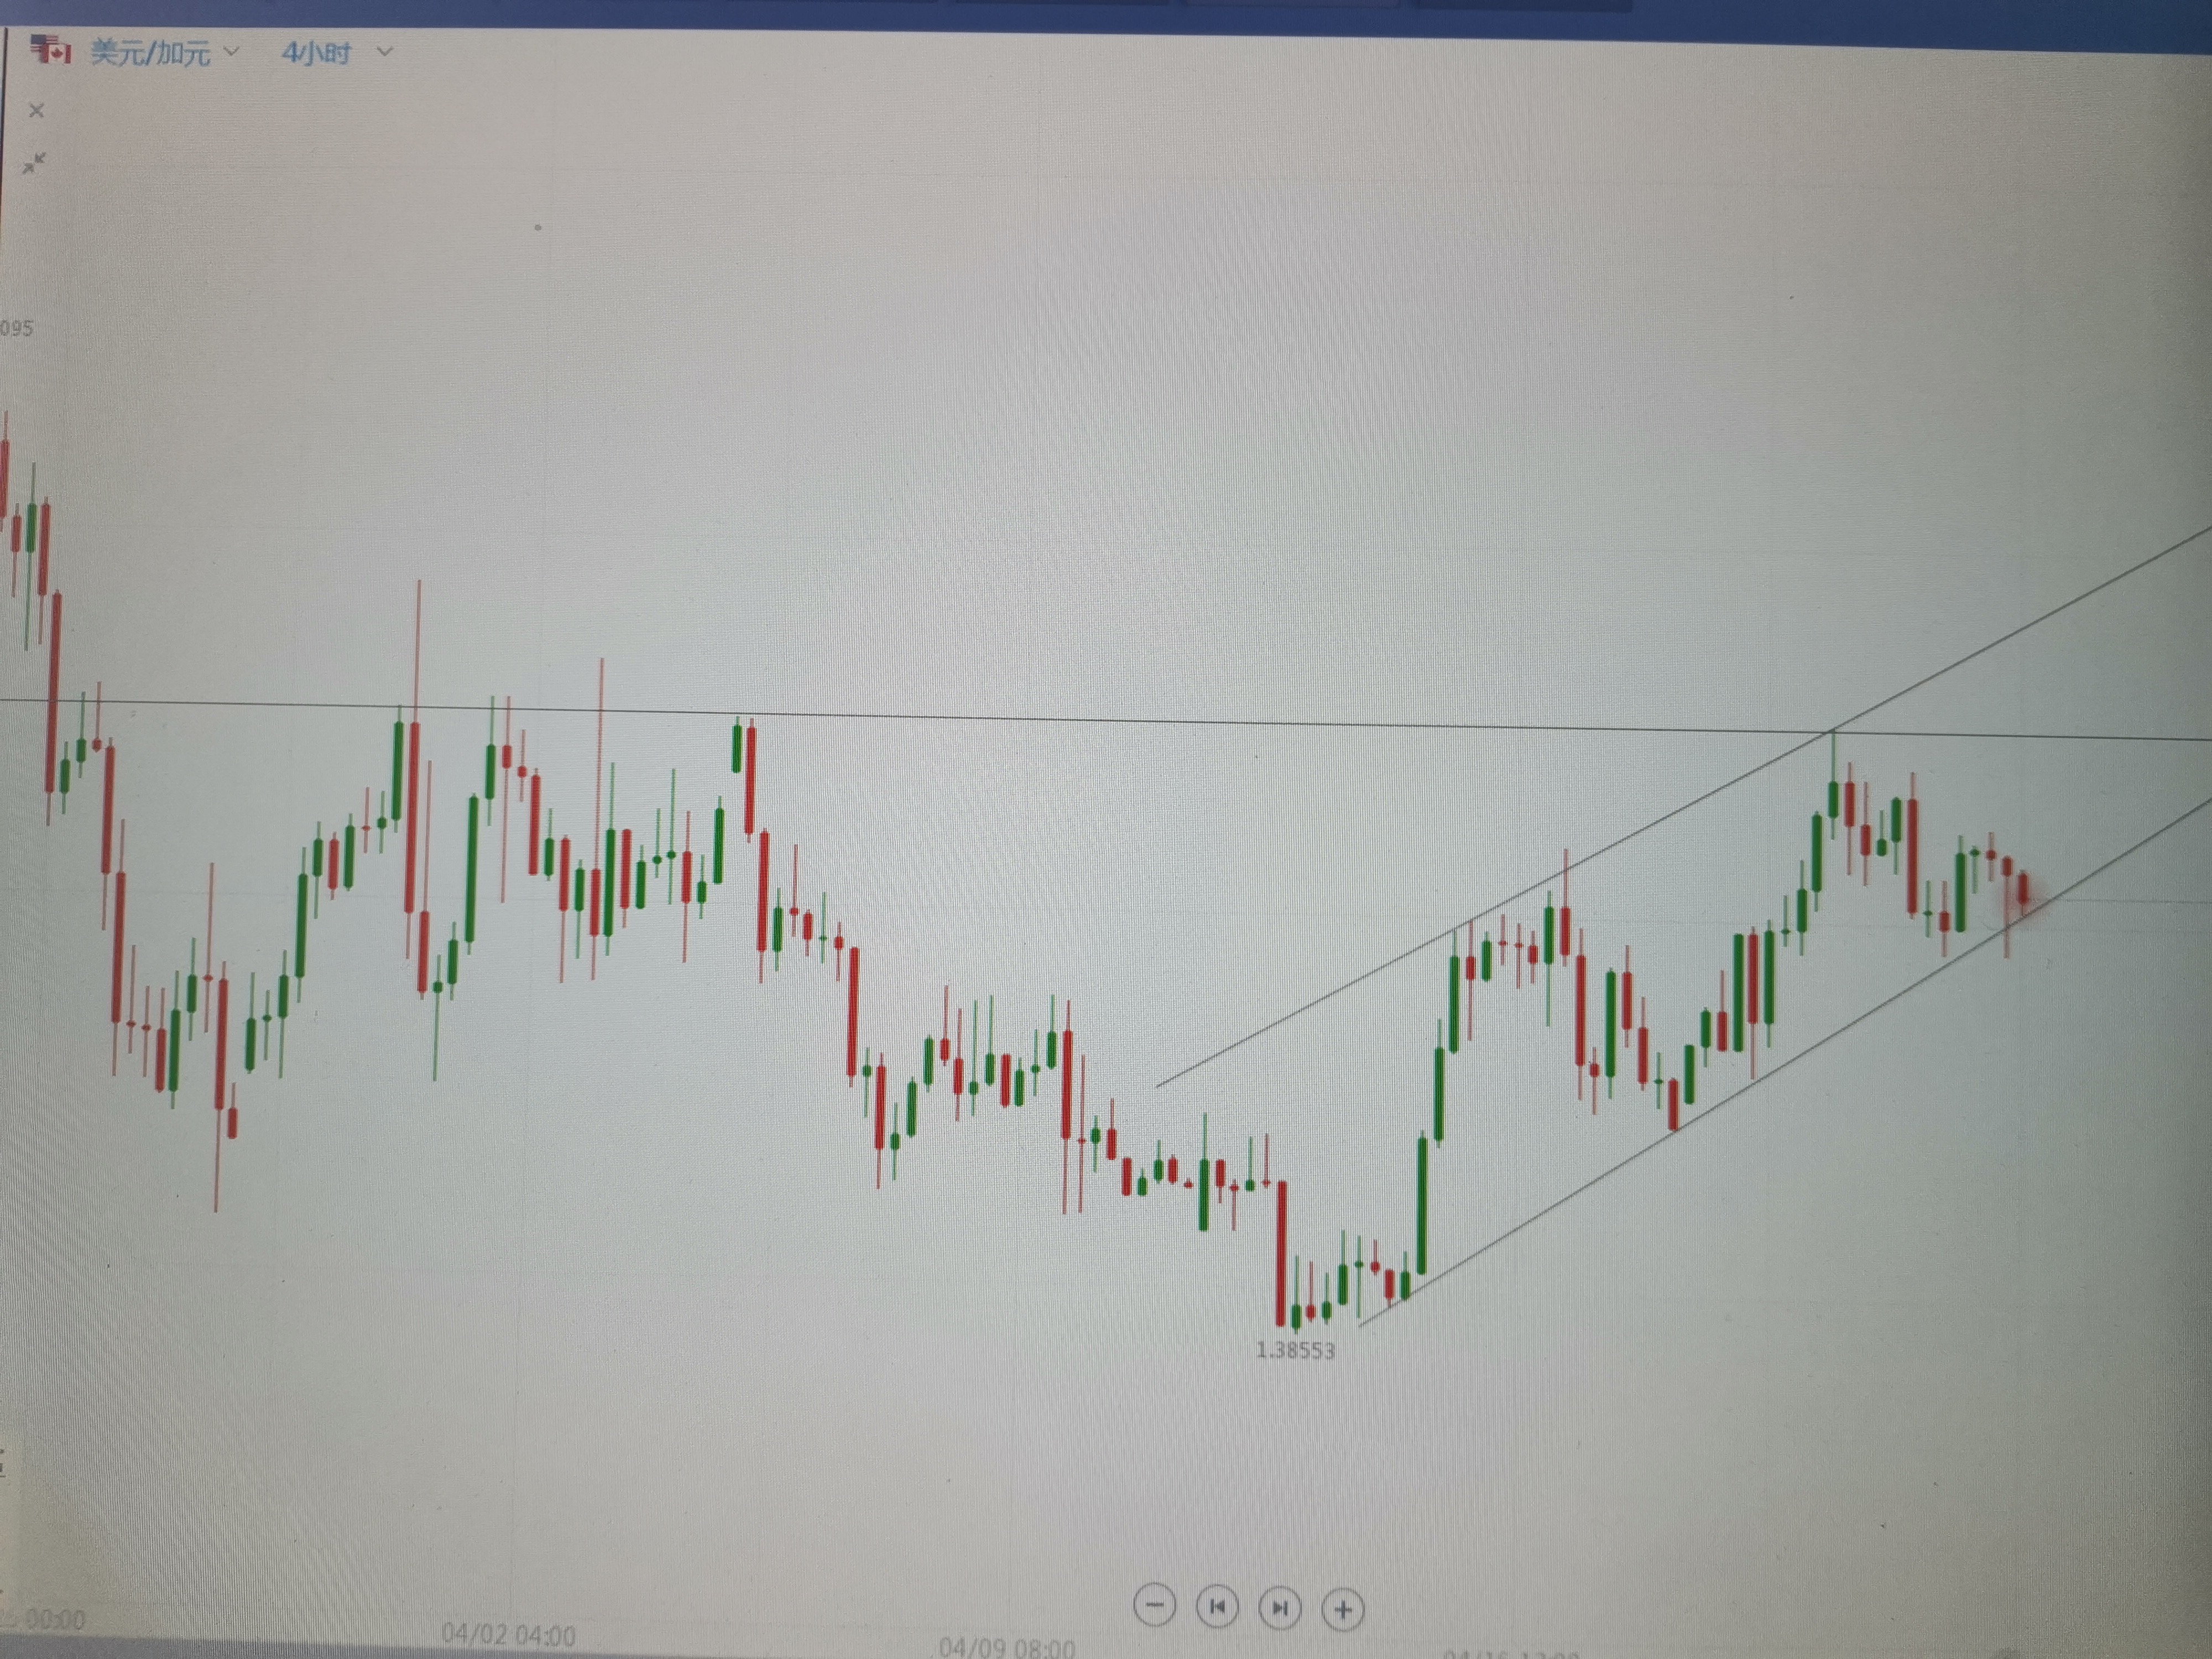The image size is (2212, 1659).
Task: Click the zoom out minus button
Action: 1154,1606
